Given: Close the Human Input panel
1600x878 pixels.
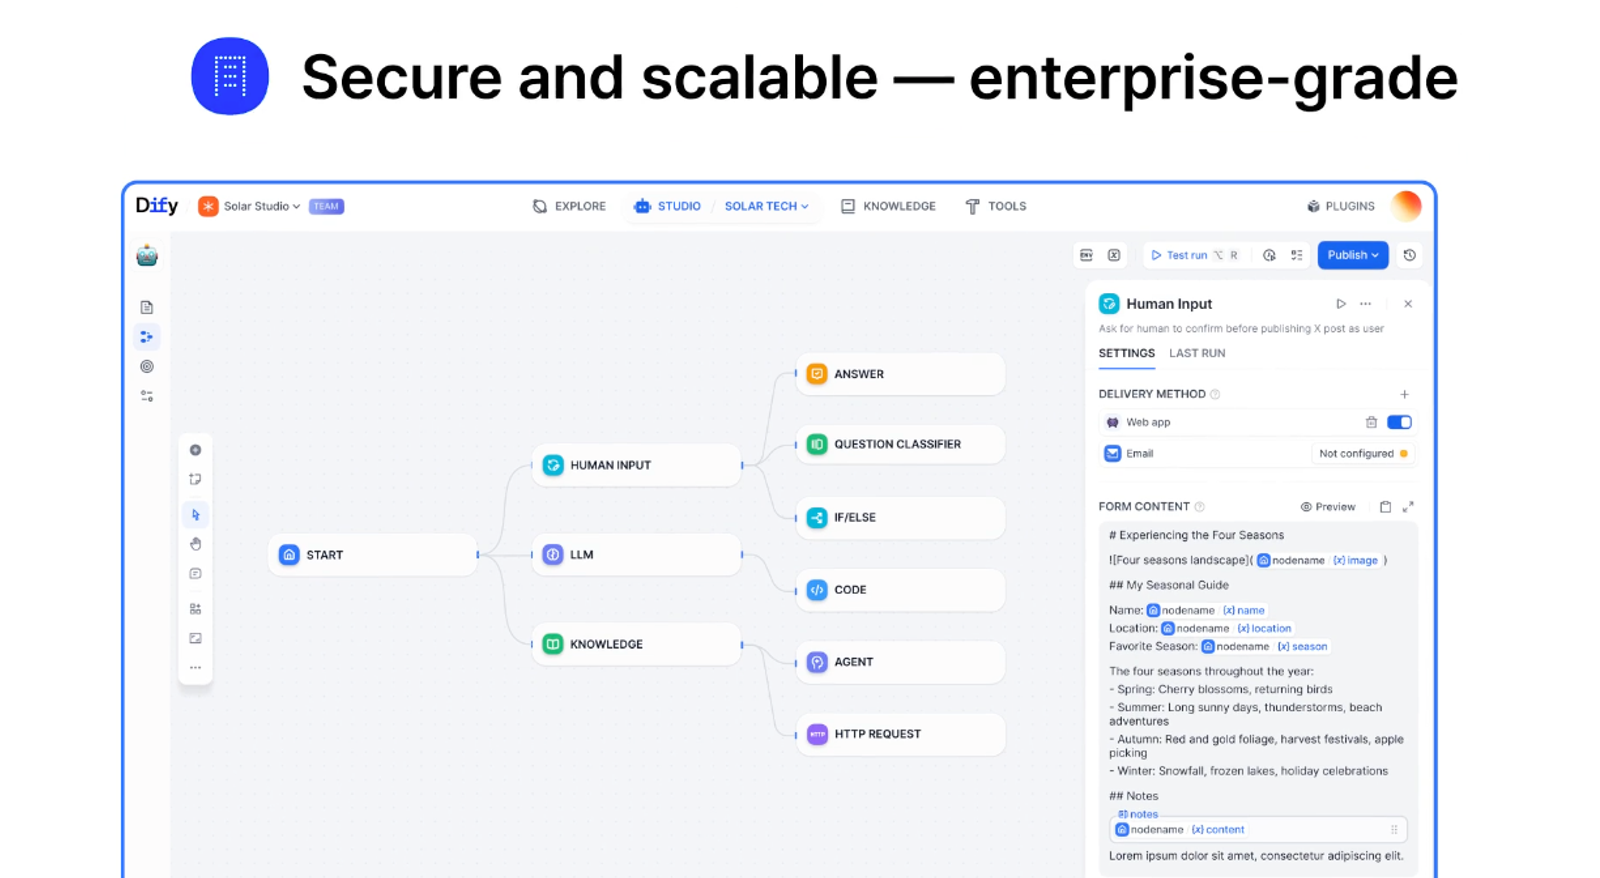Looking at the screenshot, I should click(1408, 304).
